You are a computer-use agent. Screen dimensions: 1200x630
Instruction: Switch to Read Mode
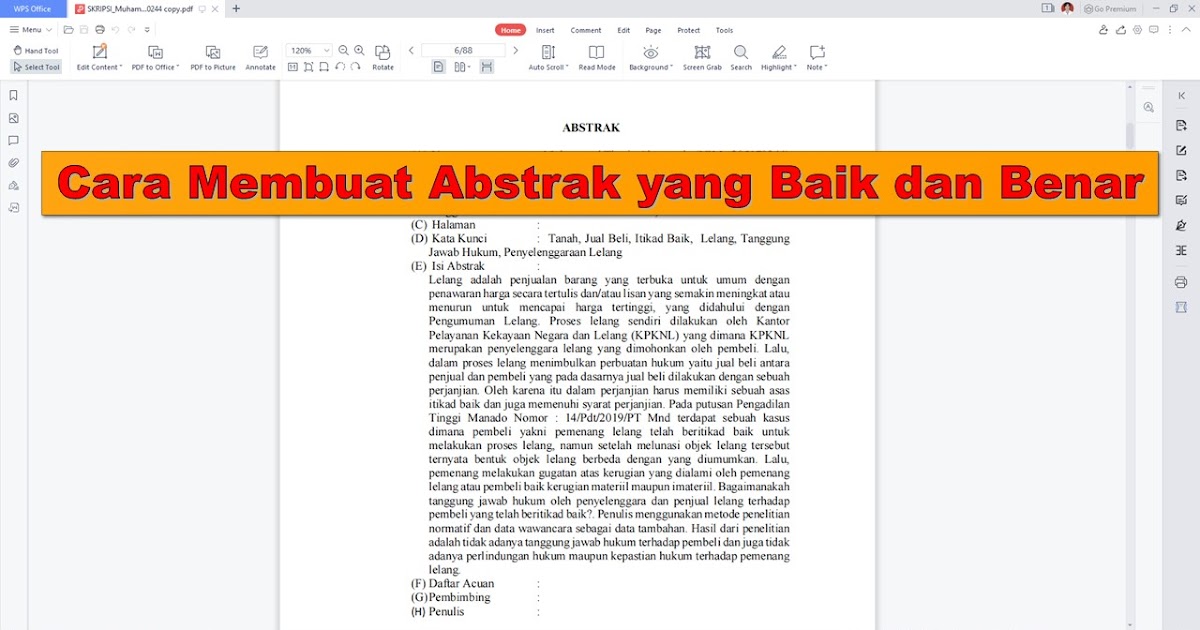[x=596, y=55]
